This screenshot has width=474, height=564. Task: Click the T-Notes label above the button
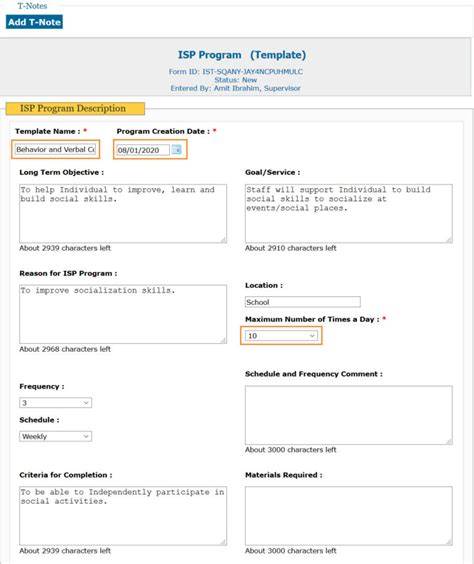32,6
